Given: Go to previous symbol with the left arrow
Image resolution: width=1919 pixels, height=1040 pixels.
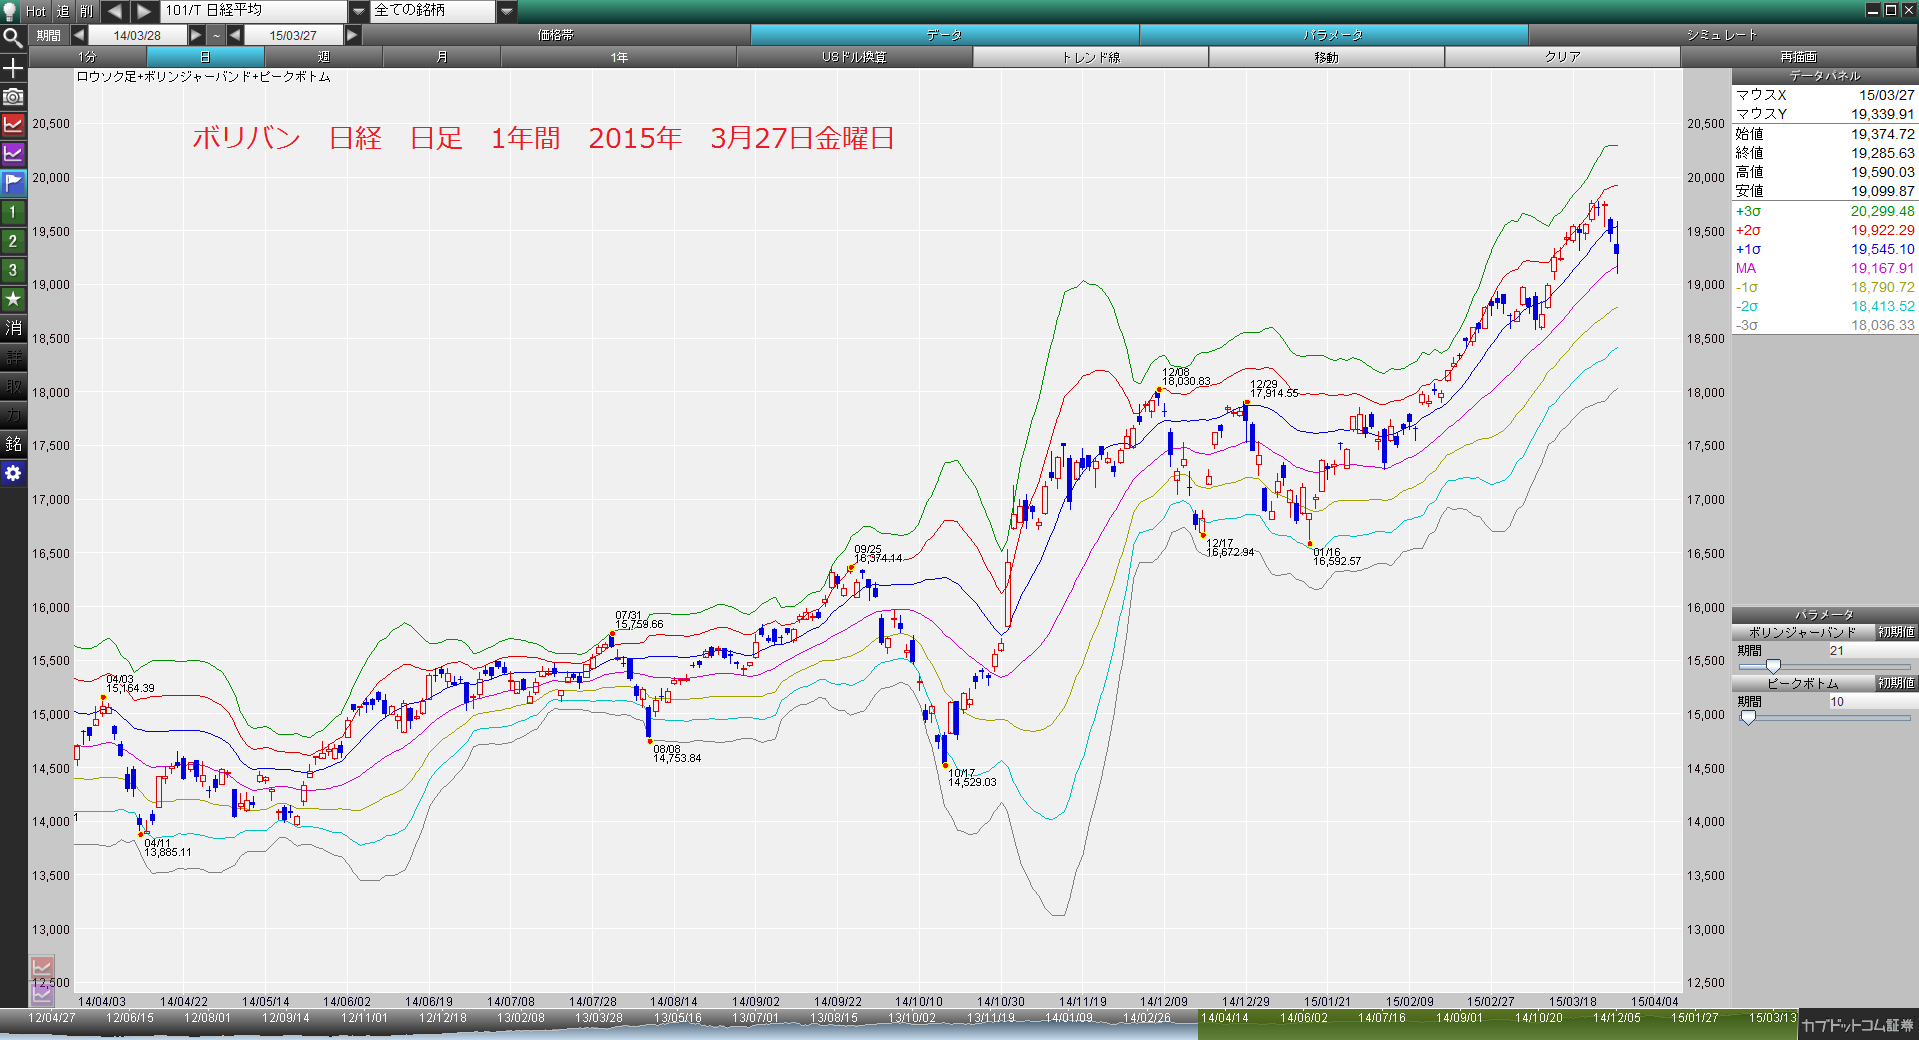Looking at the screenshot, I should [x=114, y=11].
